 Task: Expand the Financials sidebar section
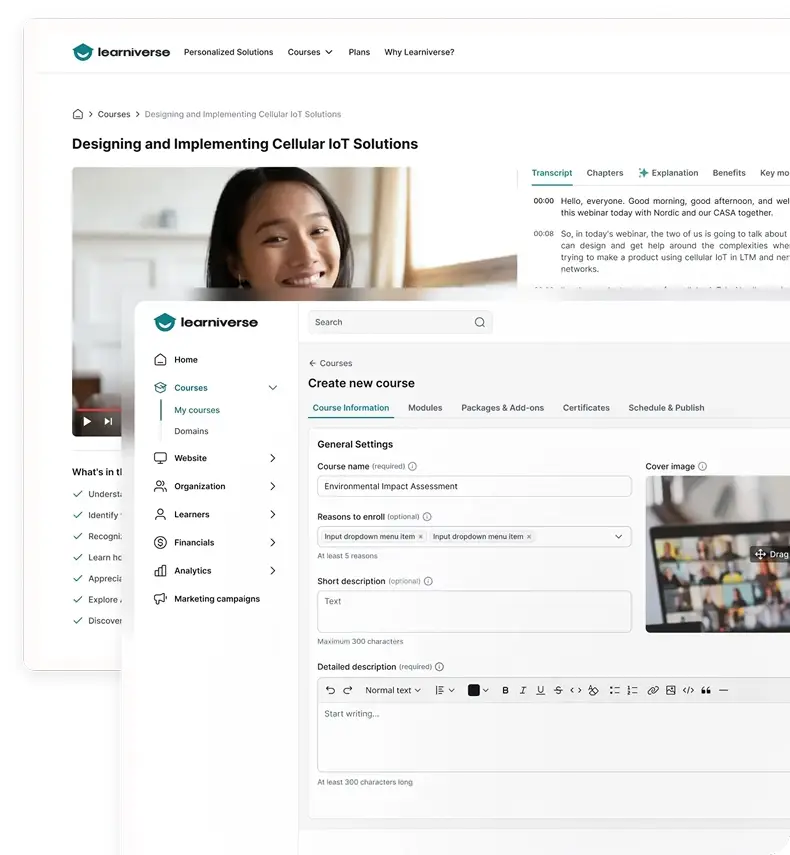pos(272,542)
